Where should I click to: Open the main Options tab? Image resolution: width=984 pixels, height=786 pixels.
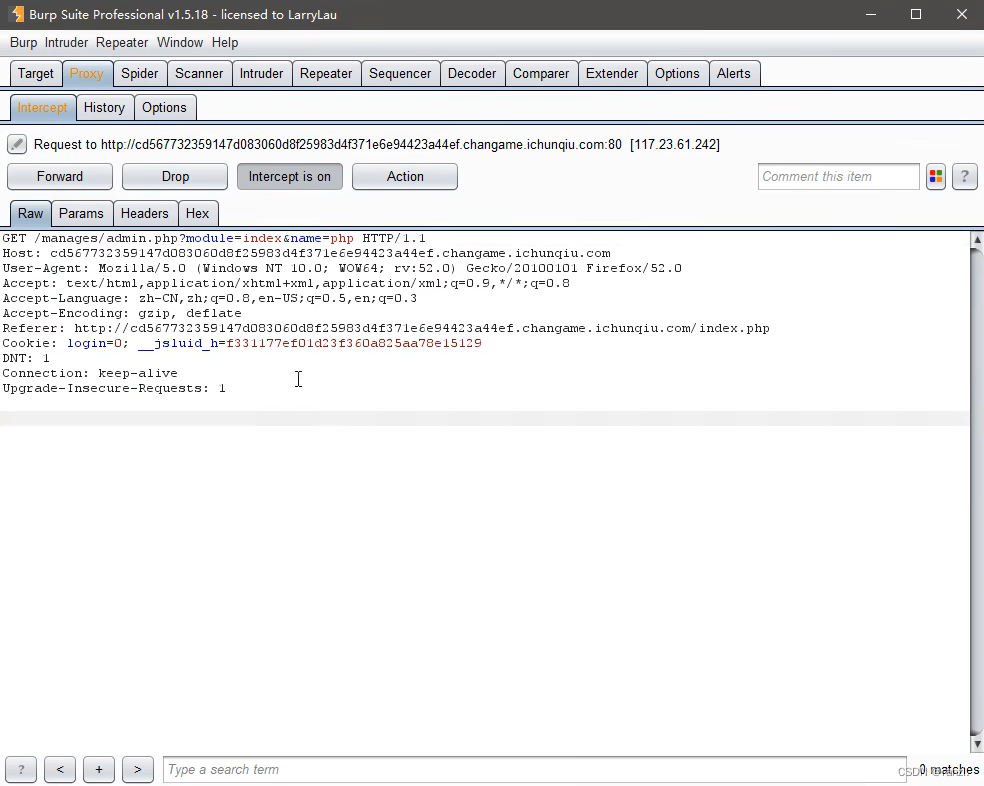tap(677, 73)
